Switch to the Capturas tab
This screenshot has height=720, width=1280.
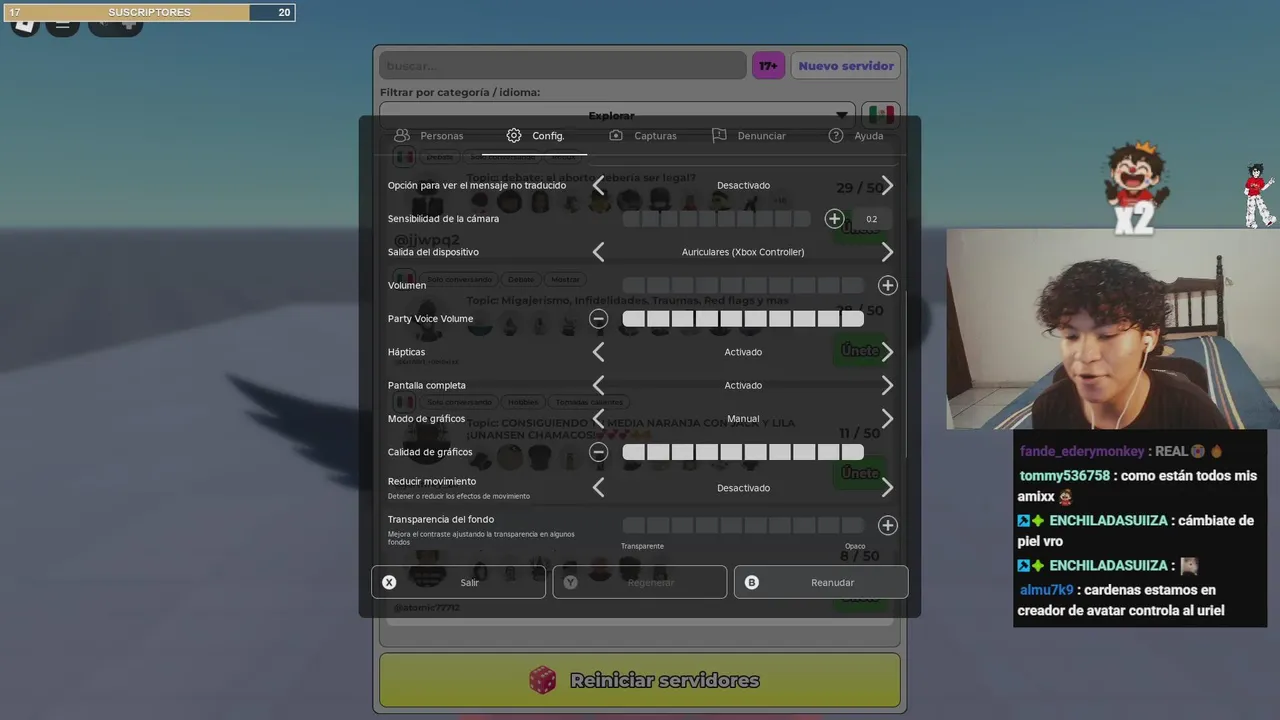coord(643,135)
